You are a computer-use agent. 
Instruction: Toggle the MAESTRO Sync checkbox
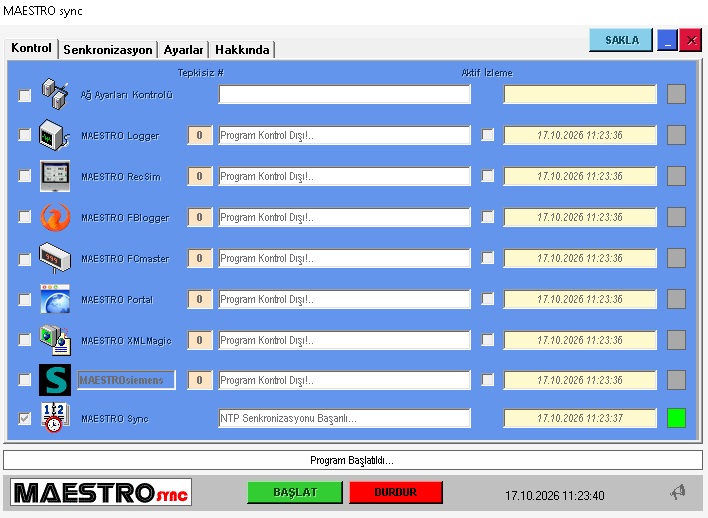coord(24,418)
